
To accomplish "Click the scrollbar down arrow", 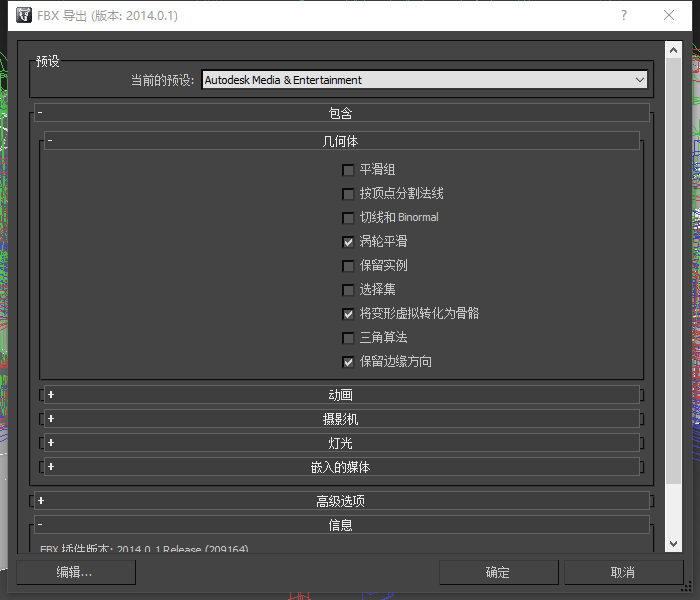I will [673, 544].
